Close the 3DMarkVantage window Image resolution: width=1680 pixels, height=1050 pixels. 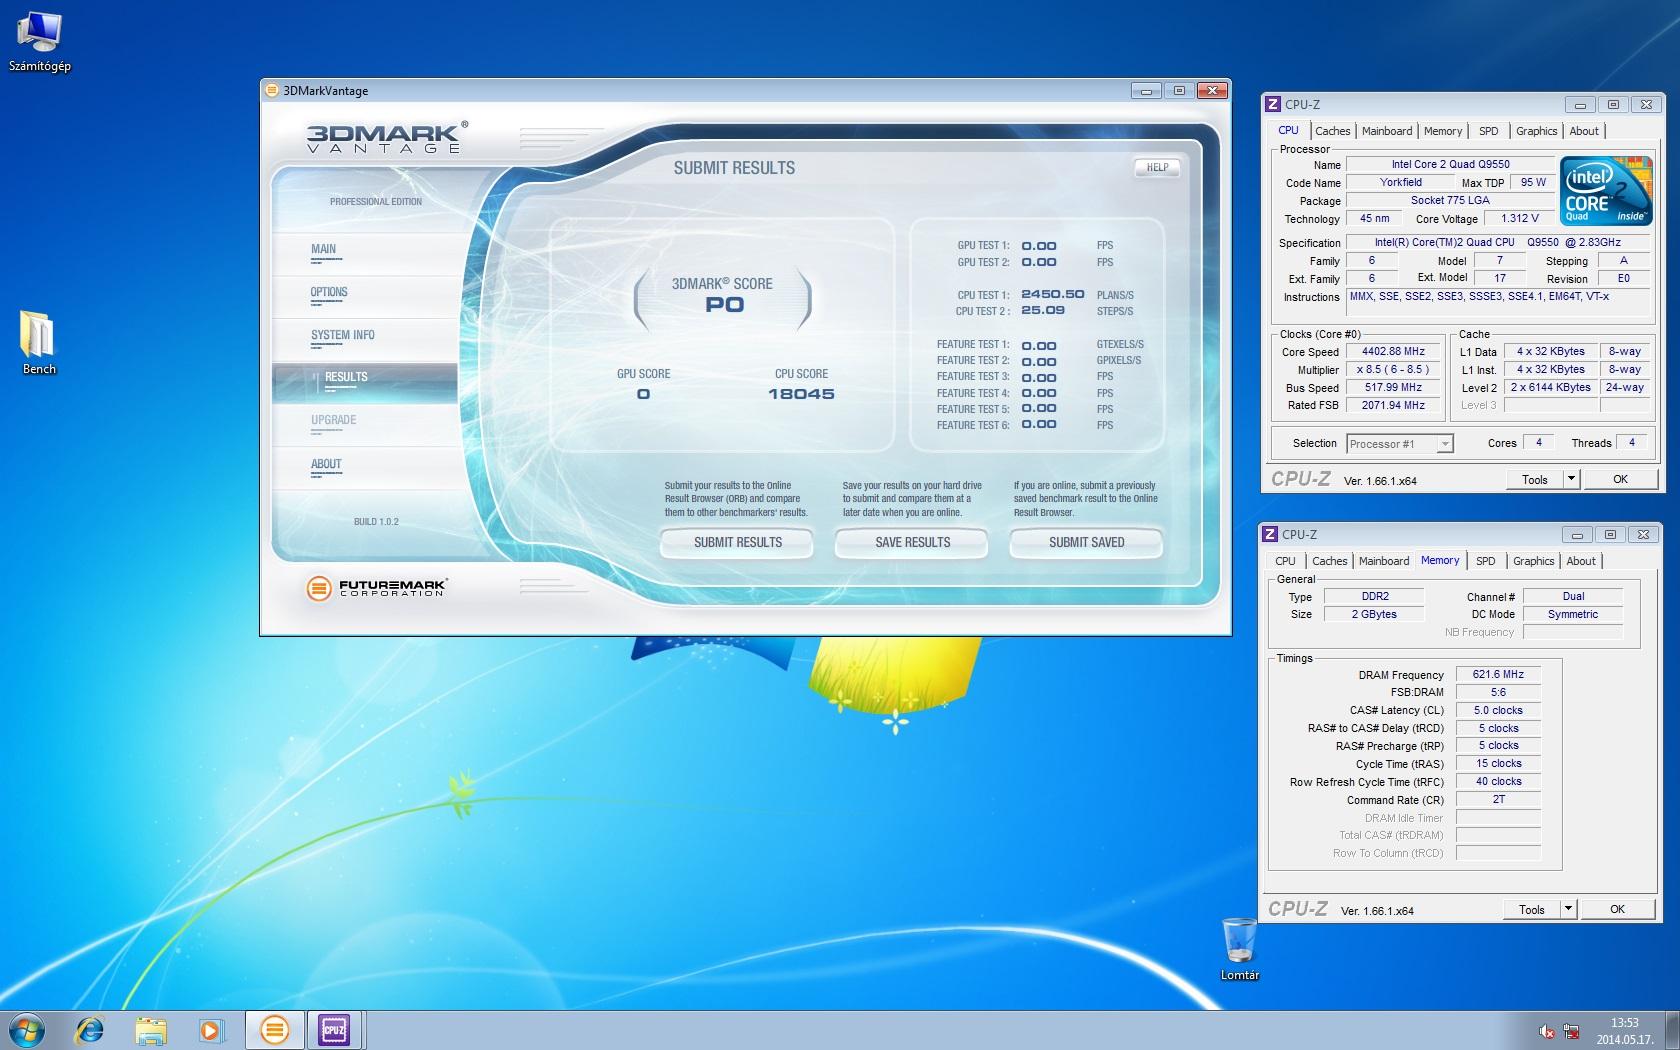pyautogui.click(x=1212, y=90)
